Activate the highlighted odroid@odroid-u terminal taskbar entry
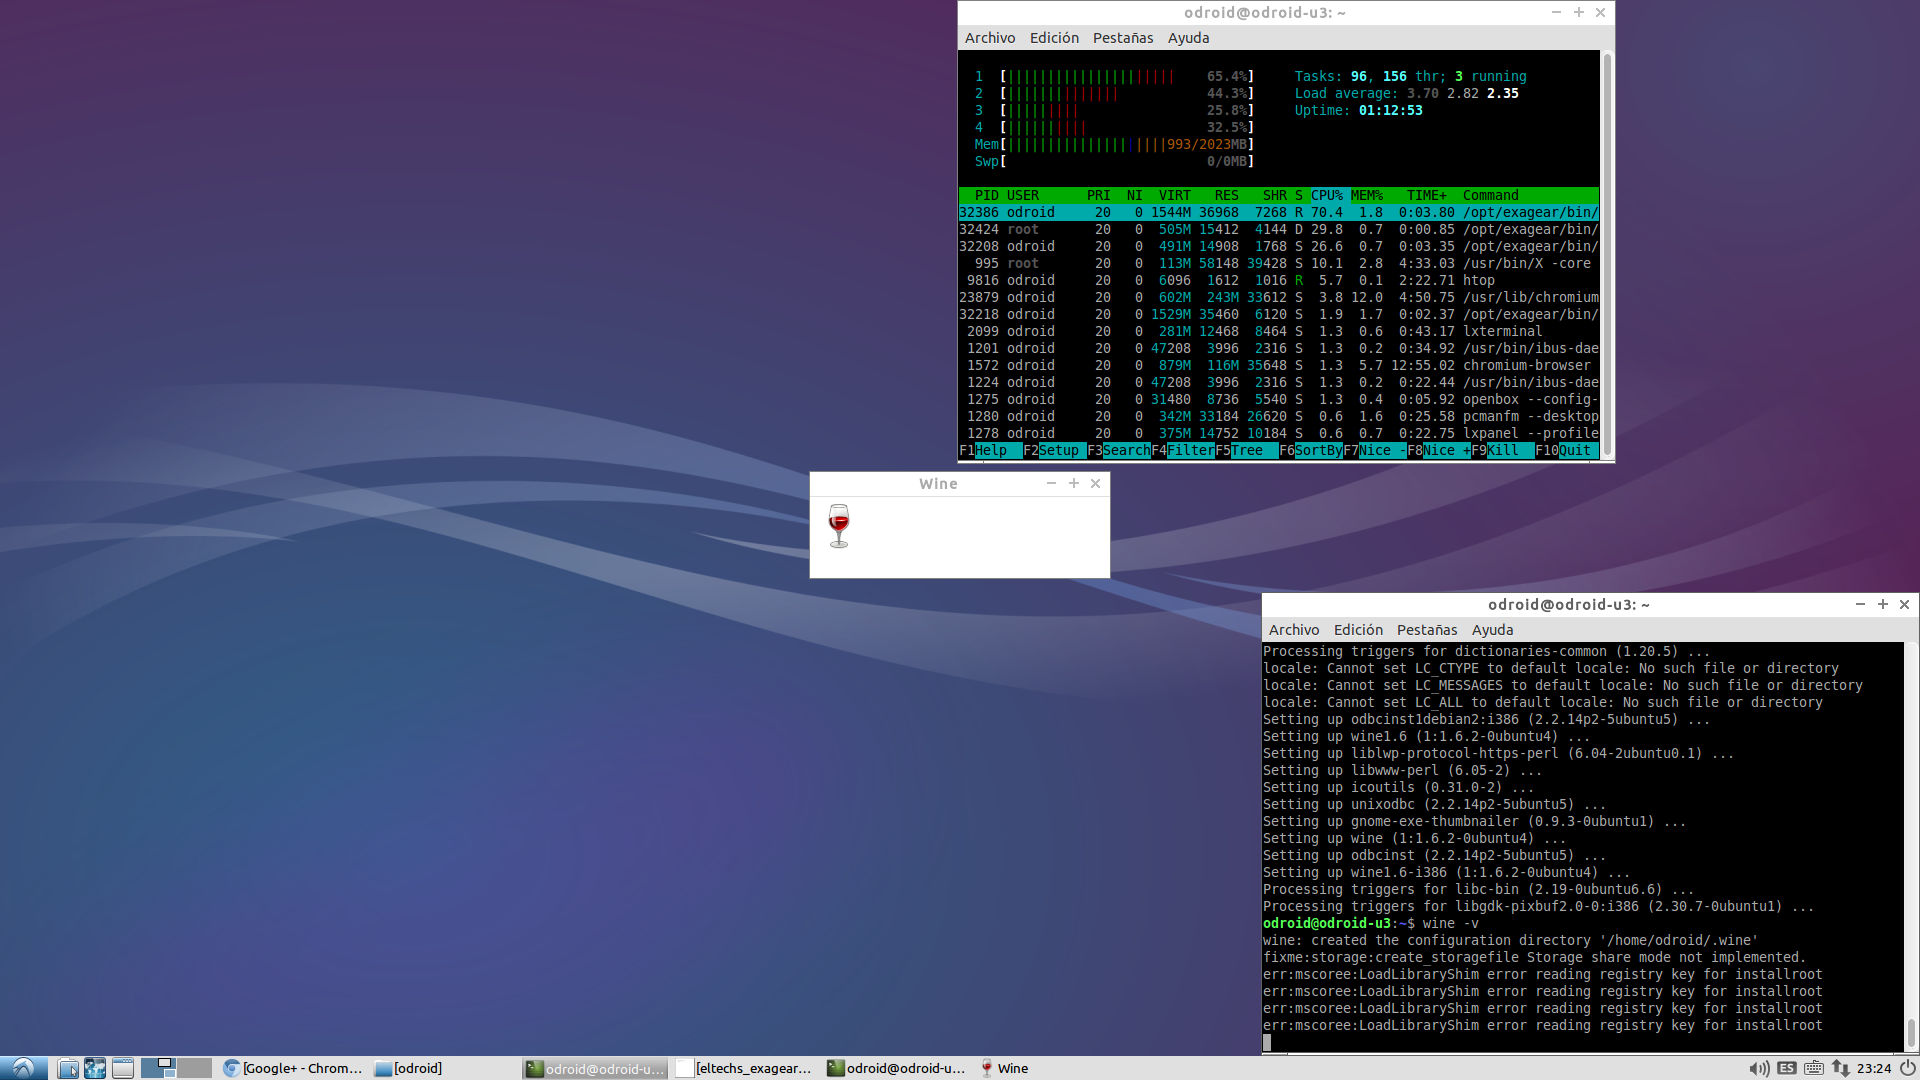 click(595, 1068)
